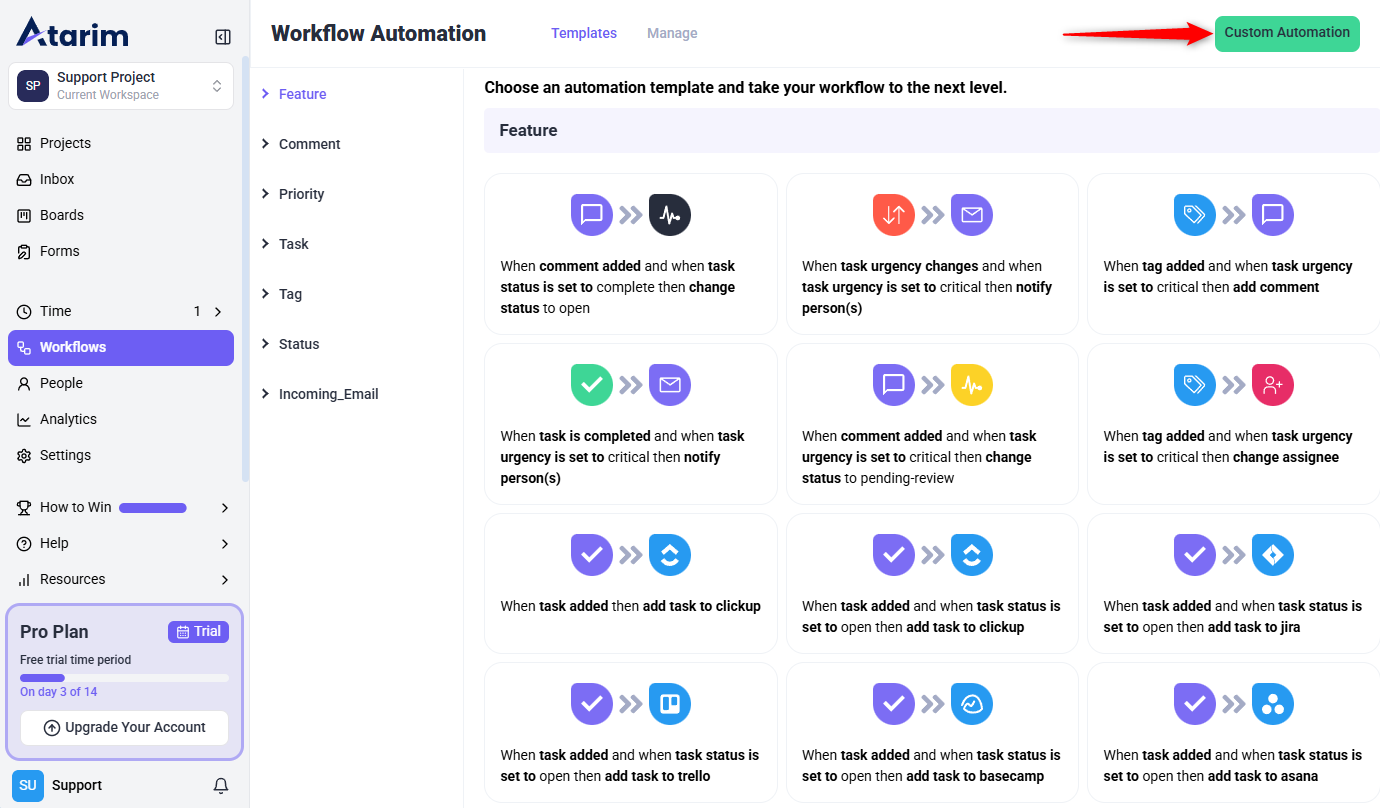This screenshot has height=808, width=1380.
Task: Click the change assignee pink icon
Action: 1272,385
